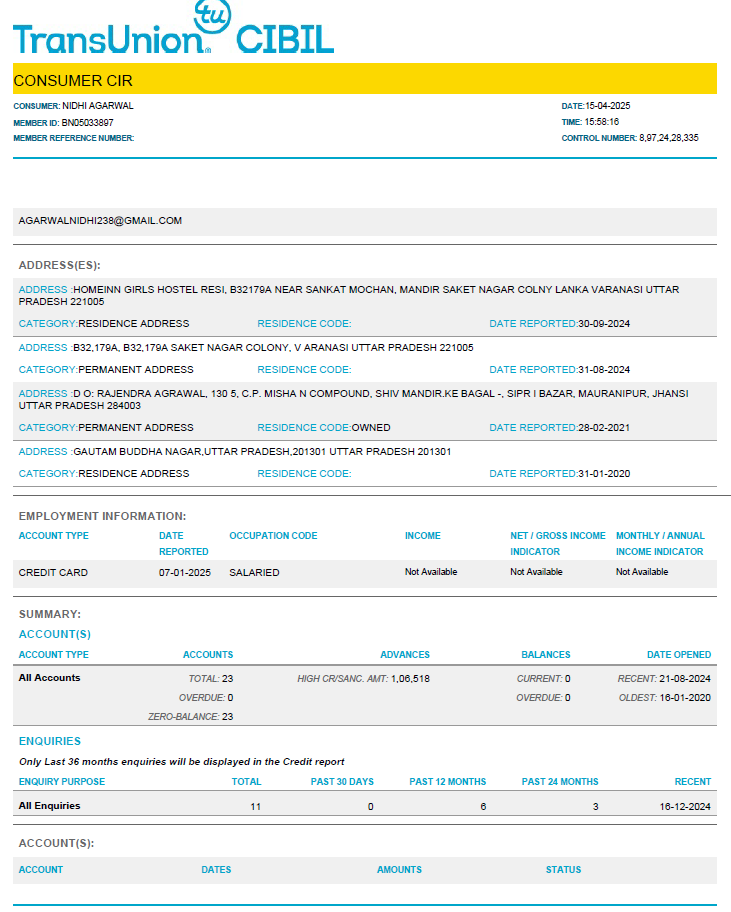Viewport: 731px width, 912px height.
Task: Click the control number 8,97,24,28,335
Action: (x=668, y=138)
